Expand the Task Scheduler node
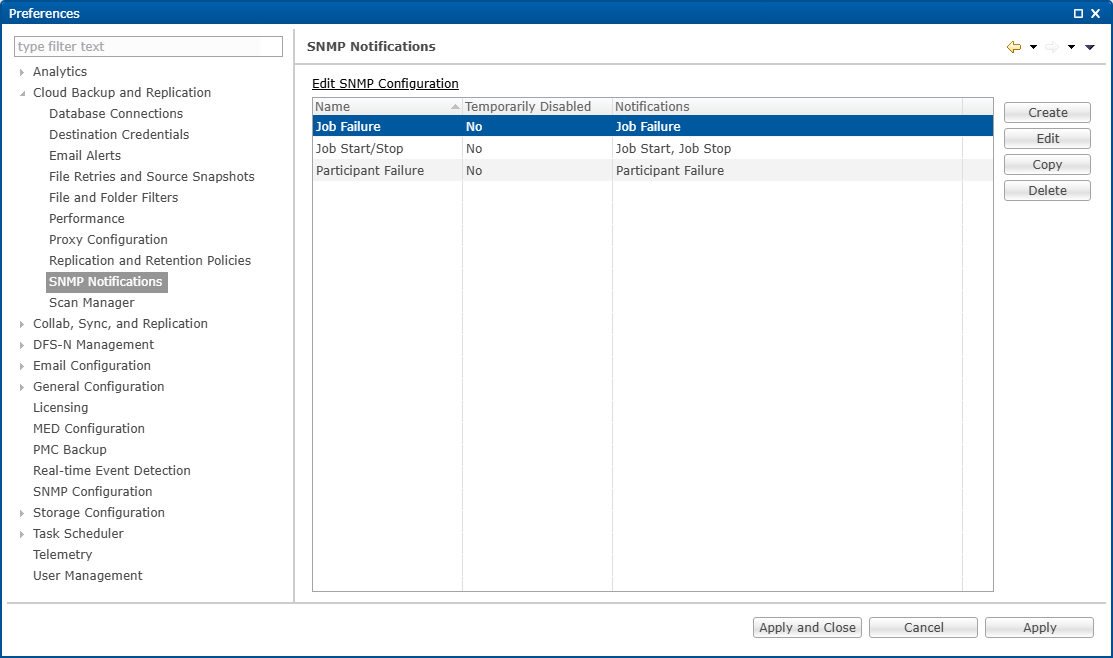Image resolution: width=1113 pixels, height=658 pixels. click(22, 534)
